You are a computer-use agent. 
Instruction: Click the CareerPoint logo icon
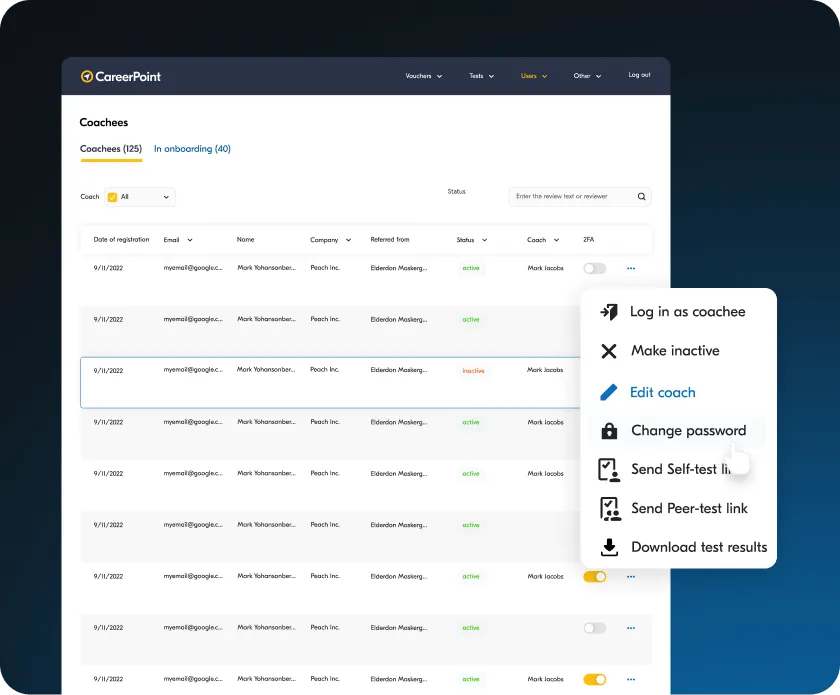click(x=87, y=77)
